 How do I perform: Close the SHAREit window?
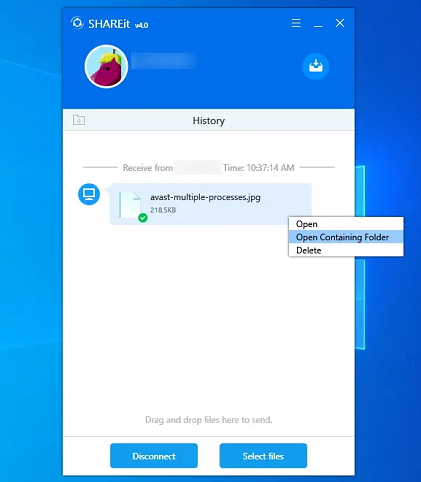[340, 23]
